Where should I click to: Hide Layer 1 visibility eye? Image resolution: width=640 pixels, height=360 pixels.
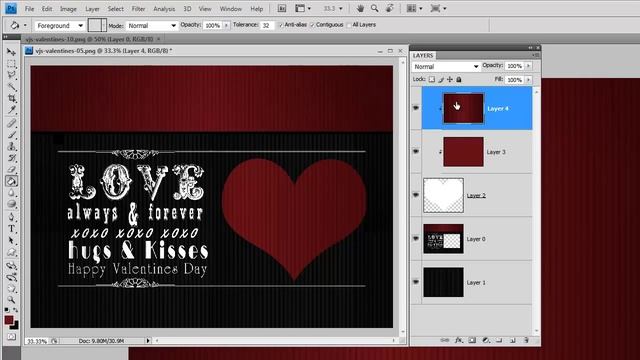pos(416,282)
